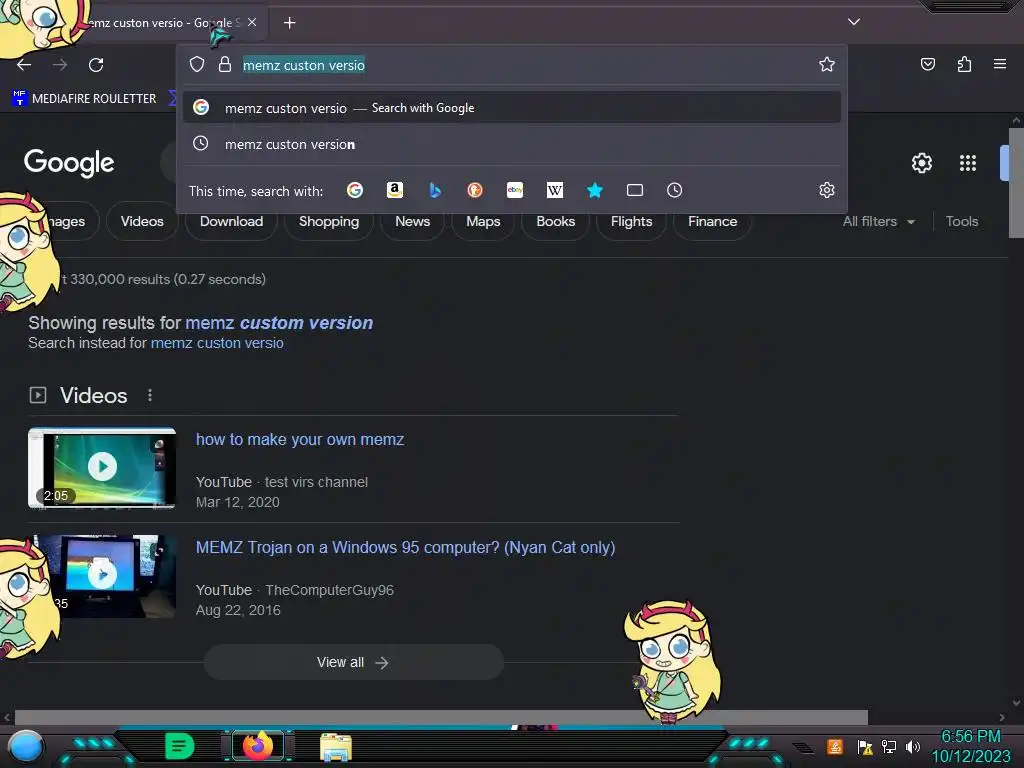
Task: Switch to Videos results tab
Action: [142, 221]
